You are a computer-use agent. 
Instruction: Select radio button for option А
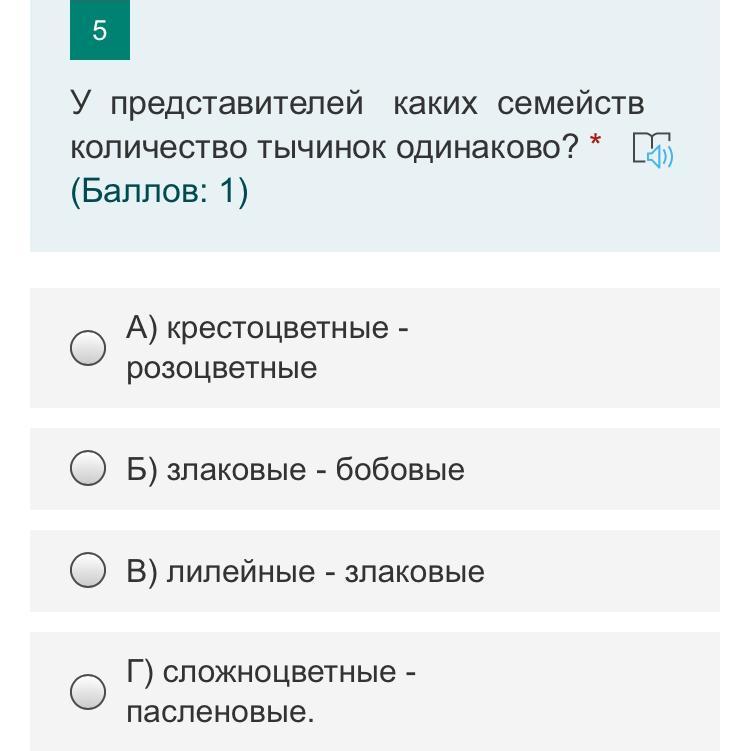tap(88, 348)
